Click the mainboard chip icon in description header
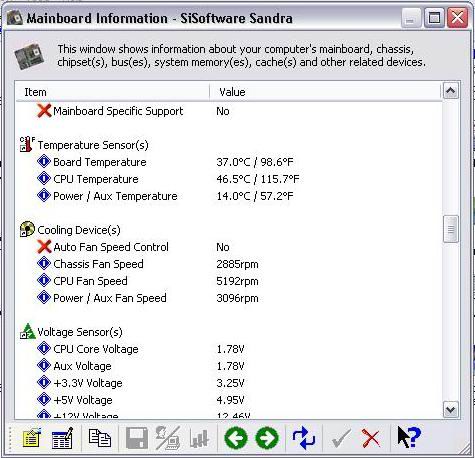This screenshot has height=458, width=475. tap(30, 56)
